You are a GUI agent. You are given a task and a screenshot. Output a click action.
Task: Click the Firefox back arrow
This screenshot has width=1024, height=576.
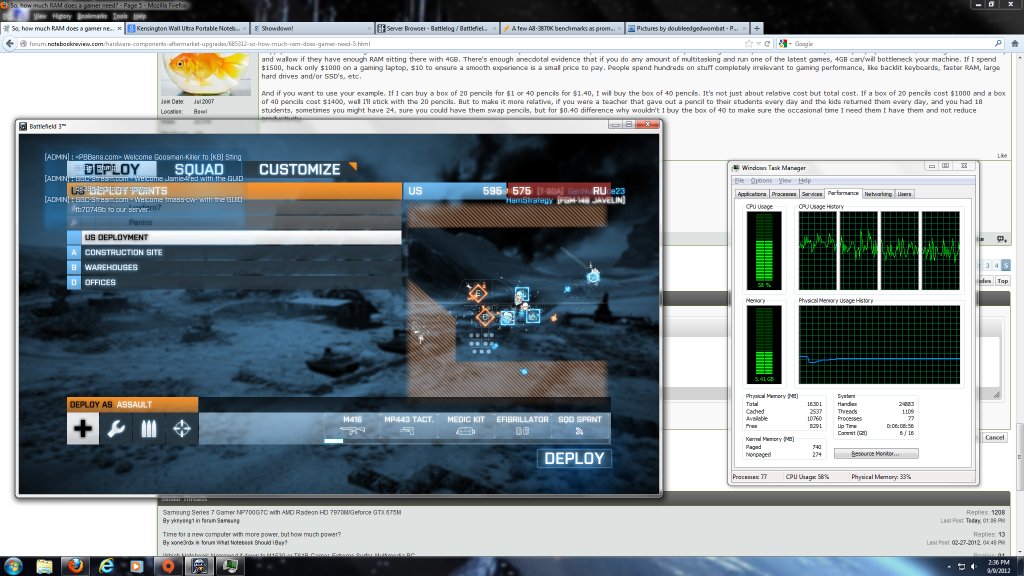(x=9, y=44)
